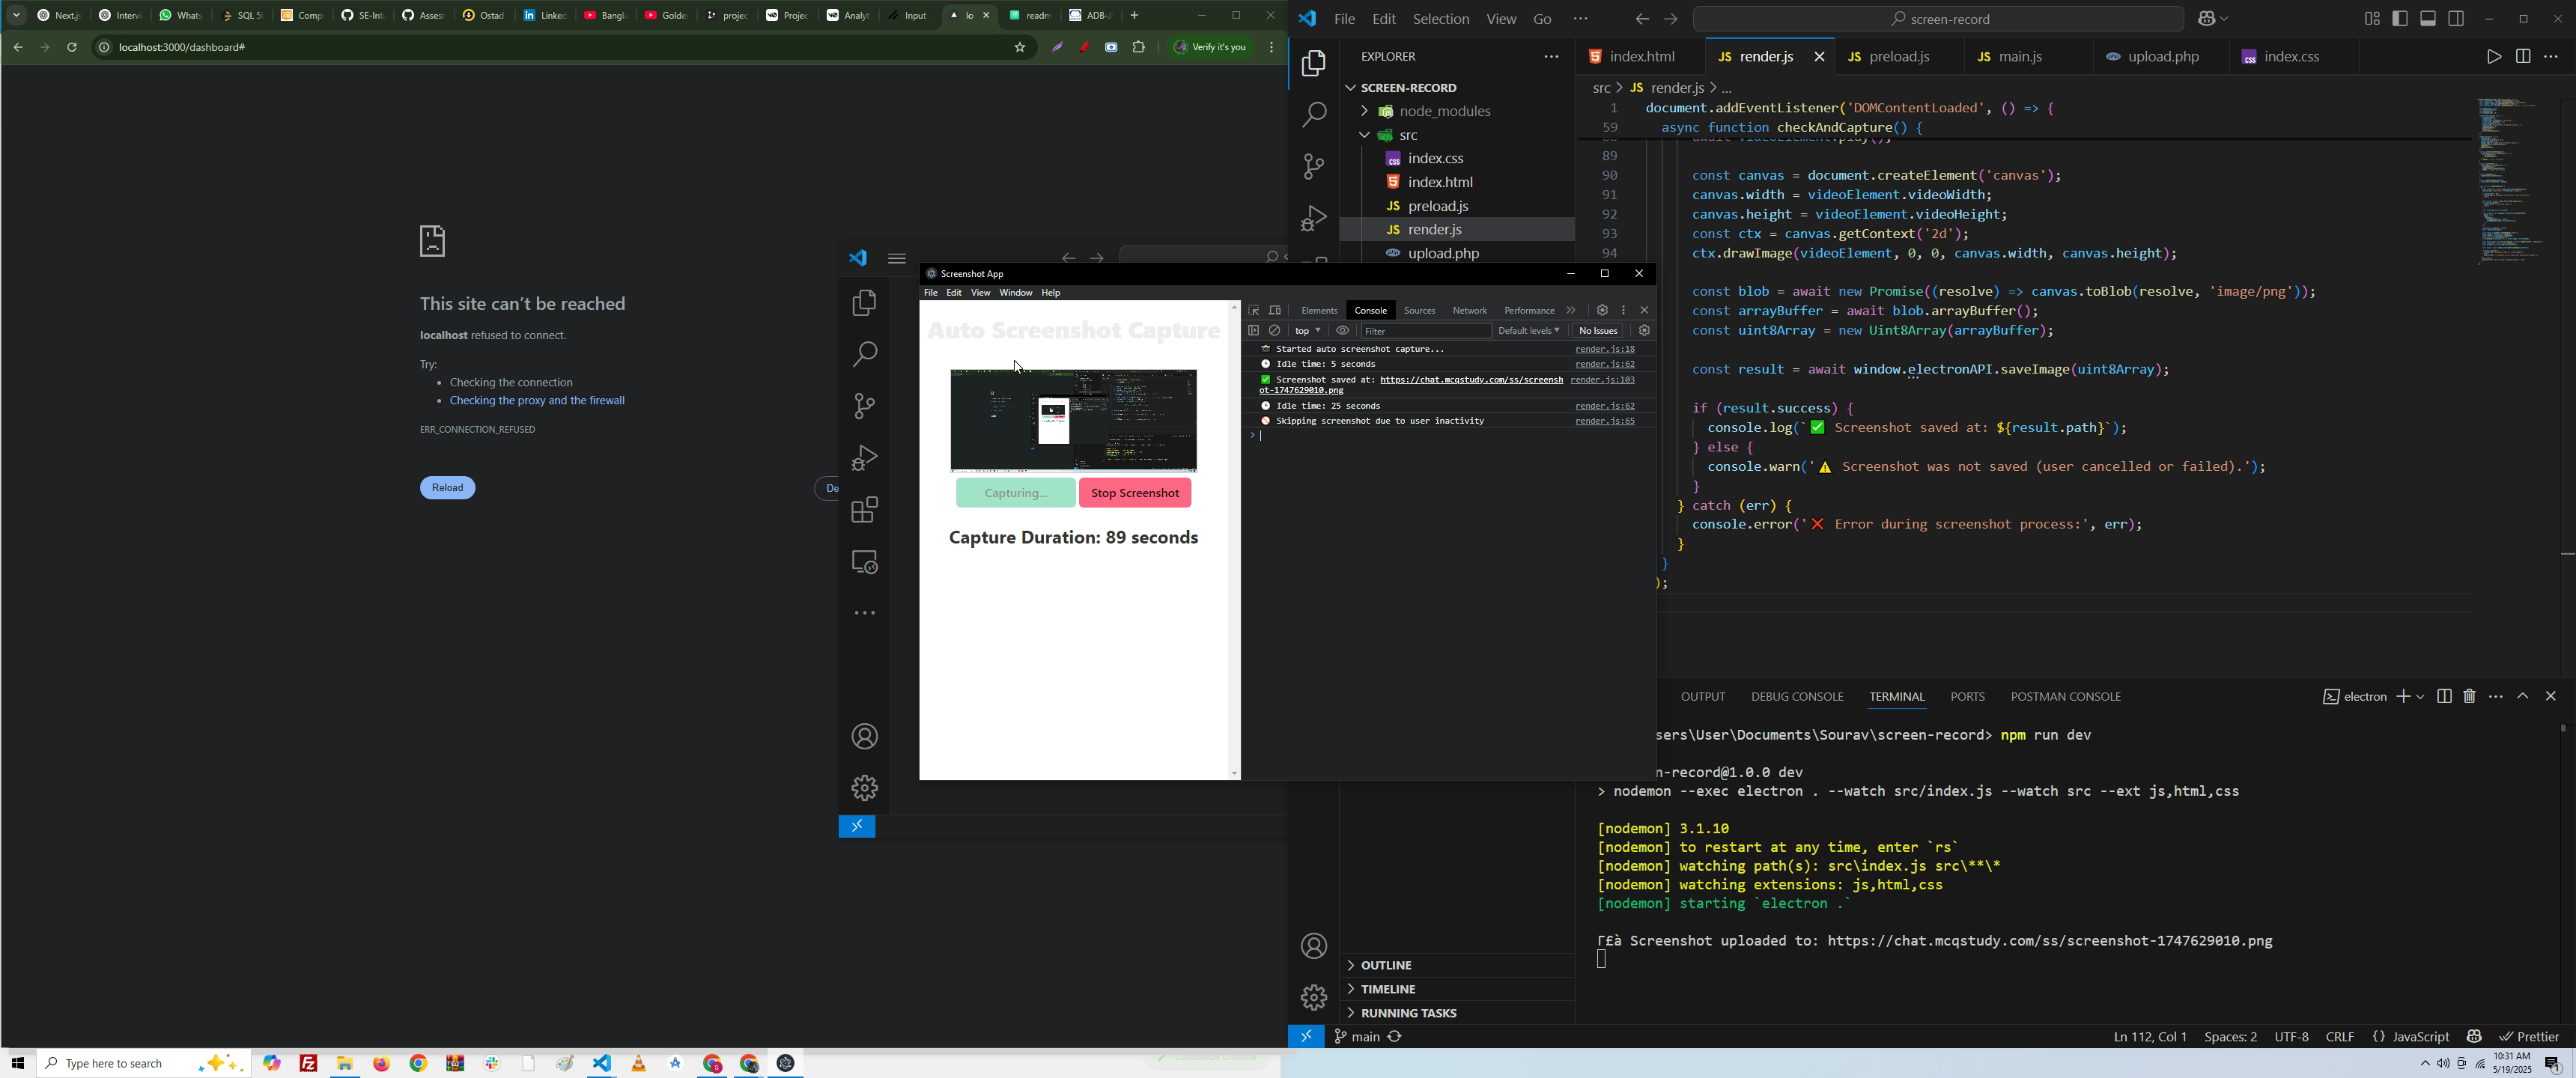Kill terminal with the trash icon
Image resolution: width=2576 pixels, height=1078 pixels.
click(2470, 696)
